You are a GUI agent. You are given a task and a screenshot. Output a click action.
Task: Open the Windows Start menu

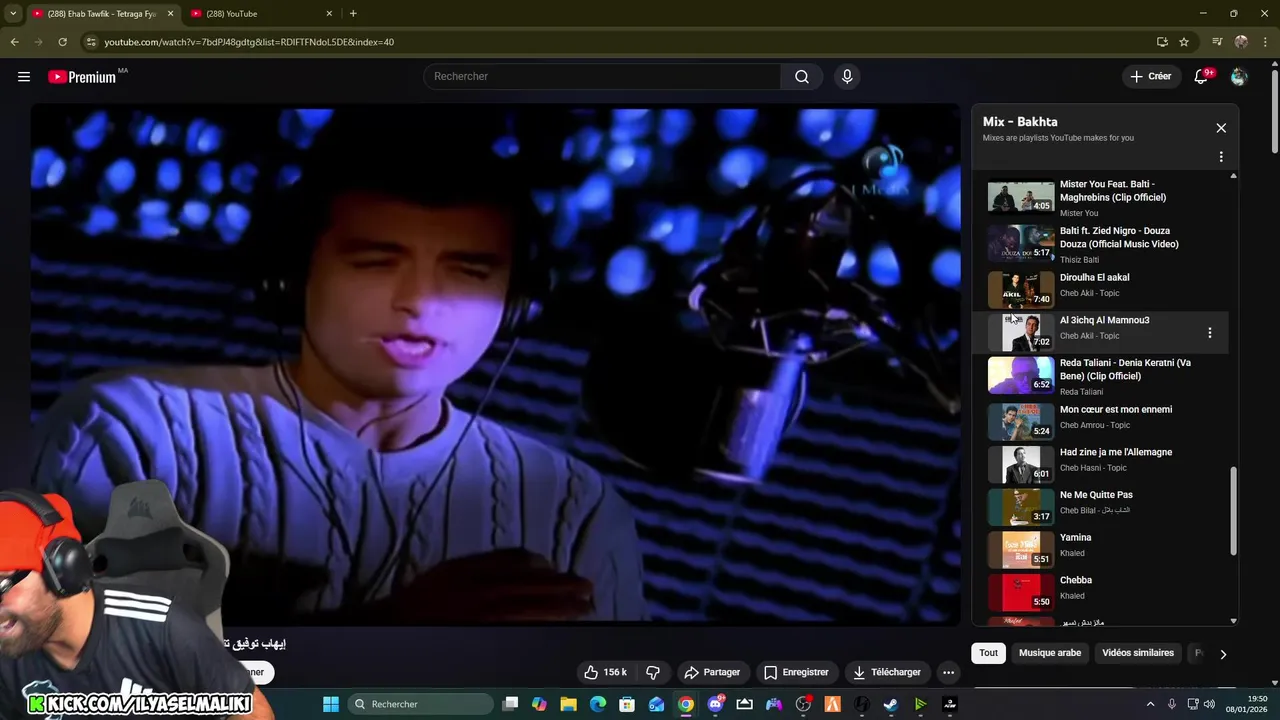click(x=331, y=704)
